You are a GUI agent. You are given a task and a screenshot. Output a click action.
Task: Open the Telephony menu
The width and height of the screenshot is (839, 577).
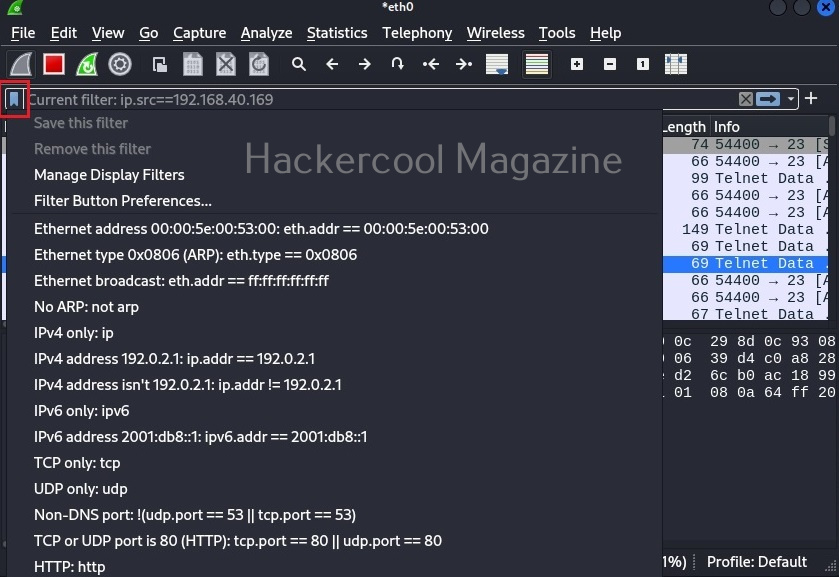pyautogui.click(x=417, y=33)
